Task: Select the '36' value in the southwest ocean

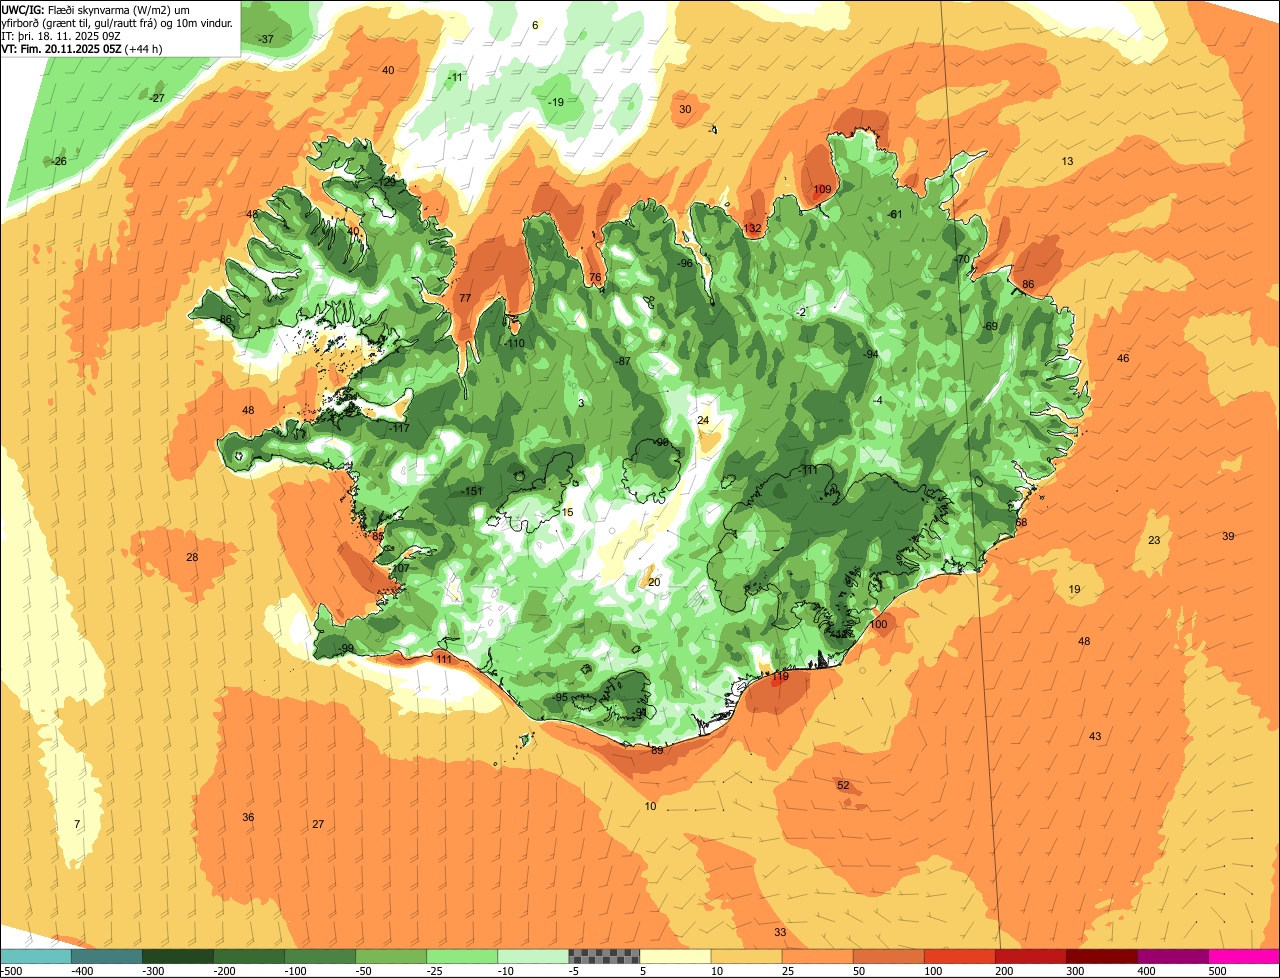Action: point(248,818)
